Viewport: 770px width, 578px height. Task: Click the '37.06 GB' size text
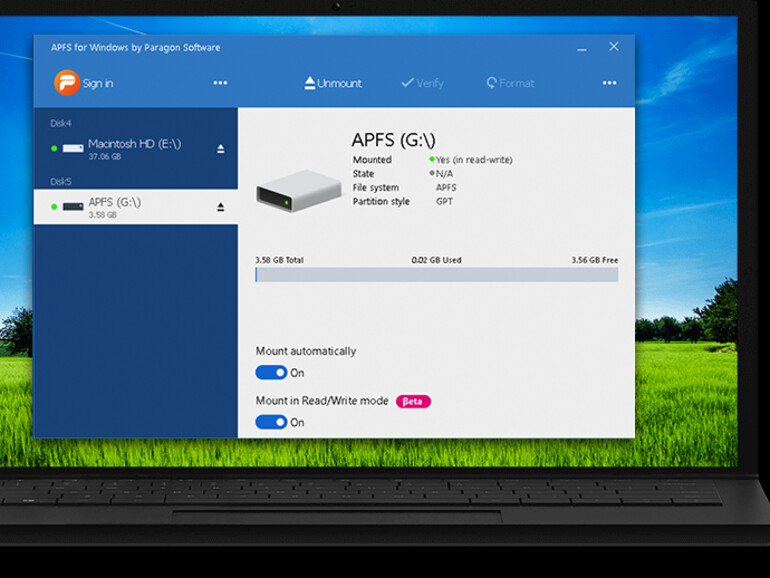[x=105, y=157]
